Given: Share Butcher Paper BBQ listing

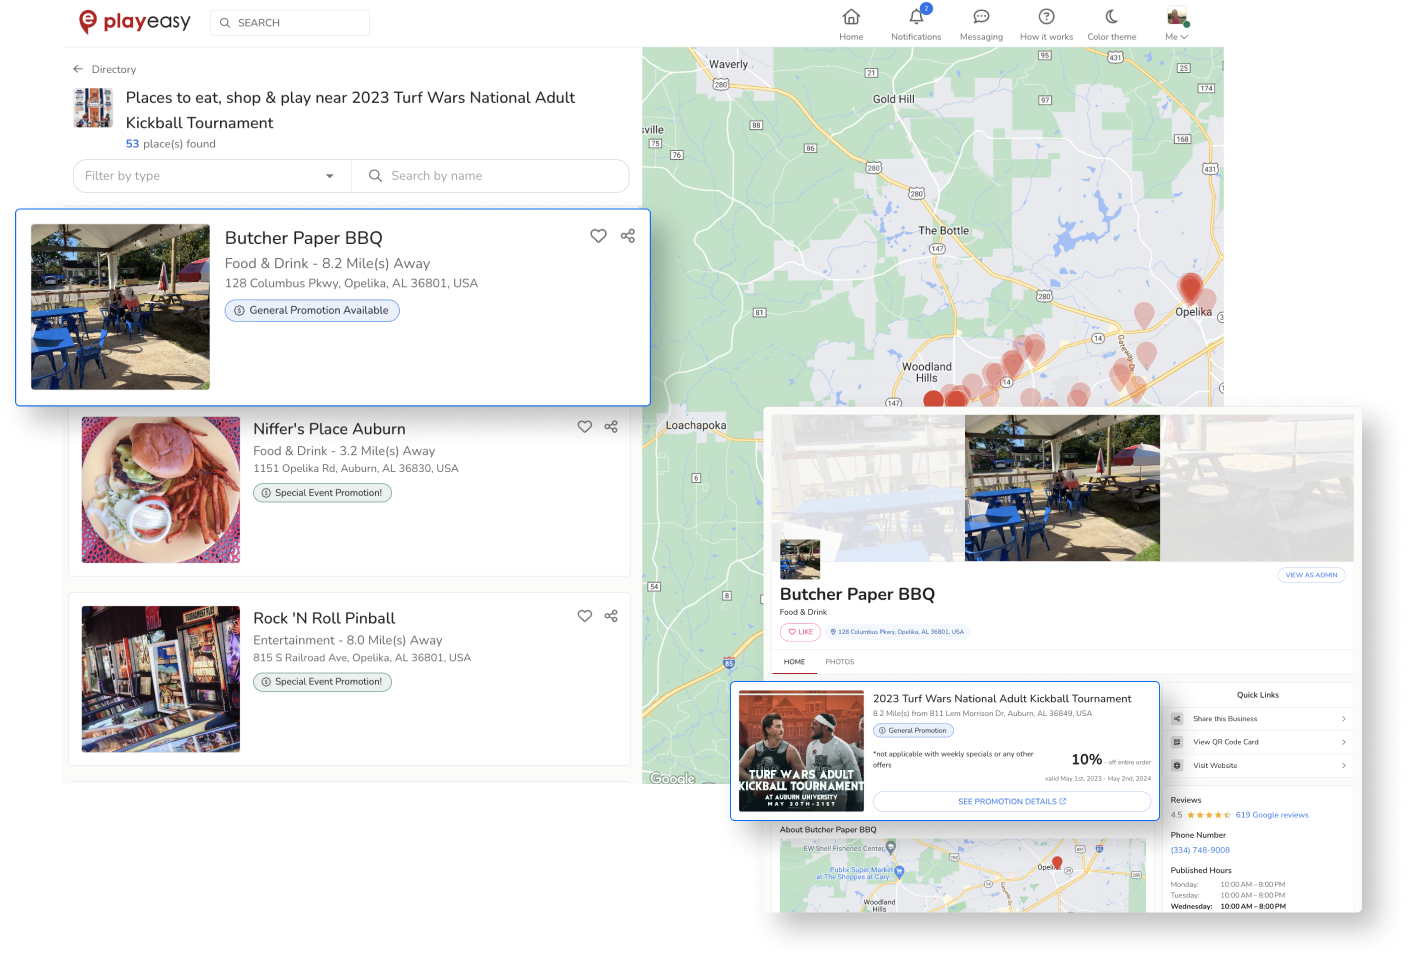Looking at the screenshot, I should click(628, 236).
